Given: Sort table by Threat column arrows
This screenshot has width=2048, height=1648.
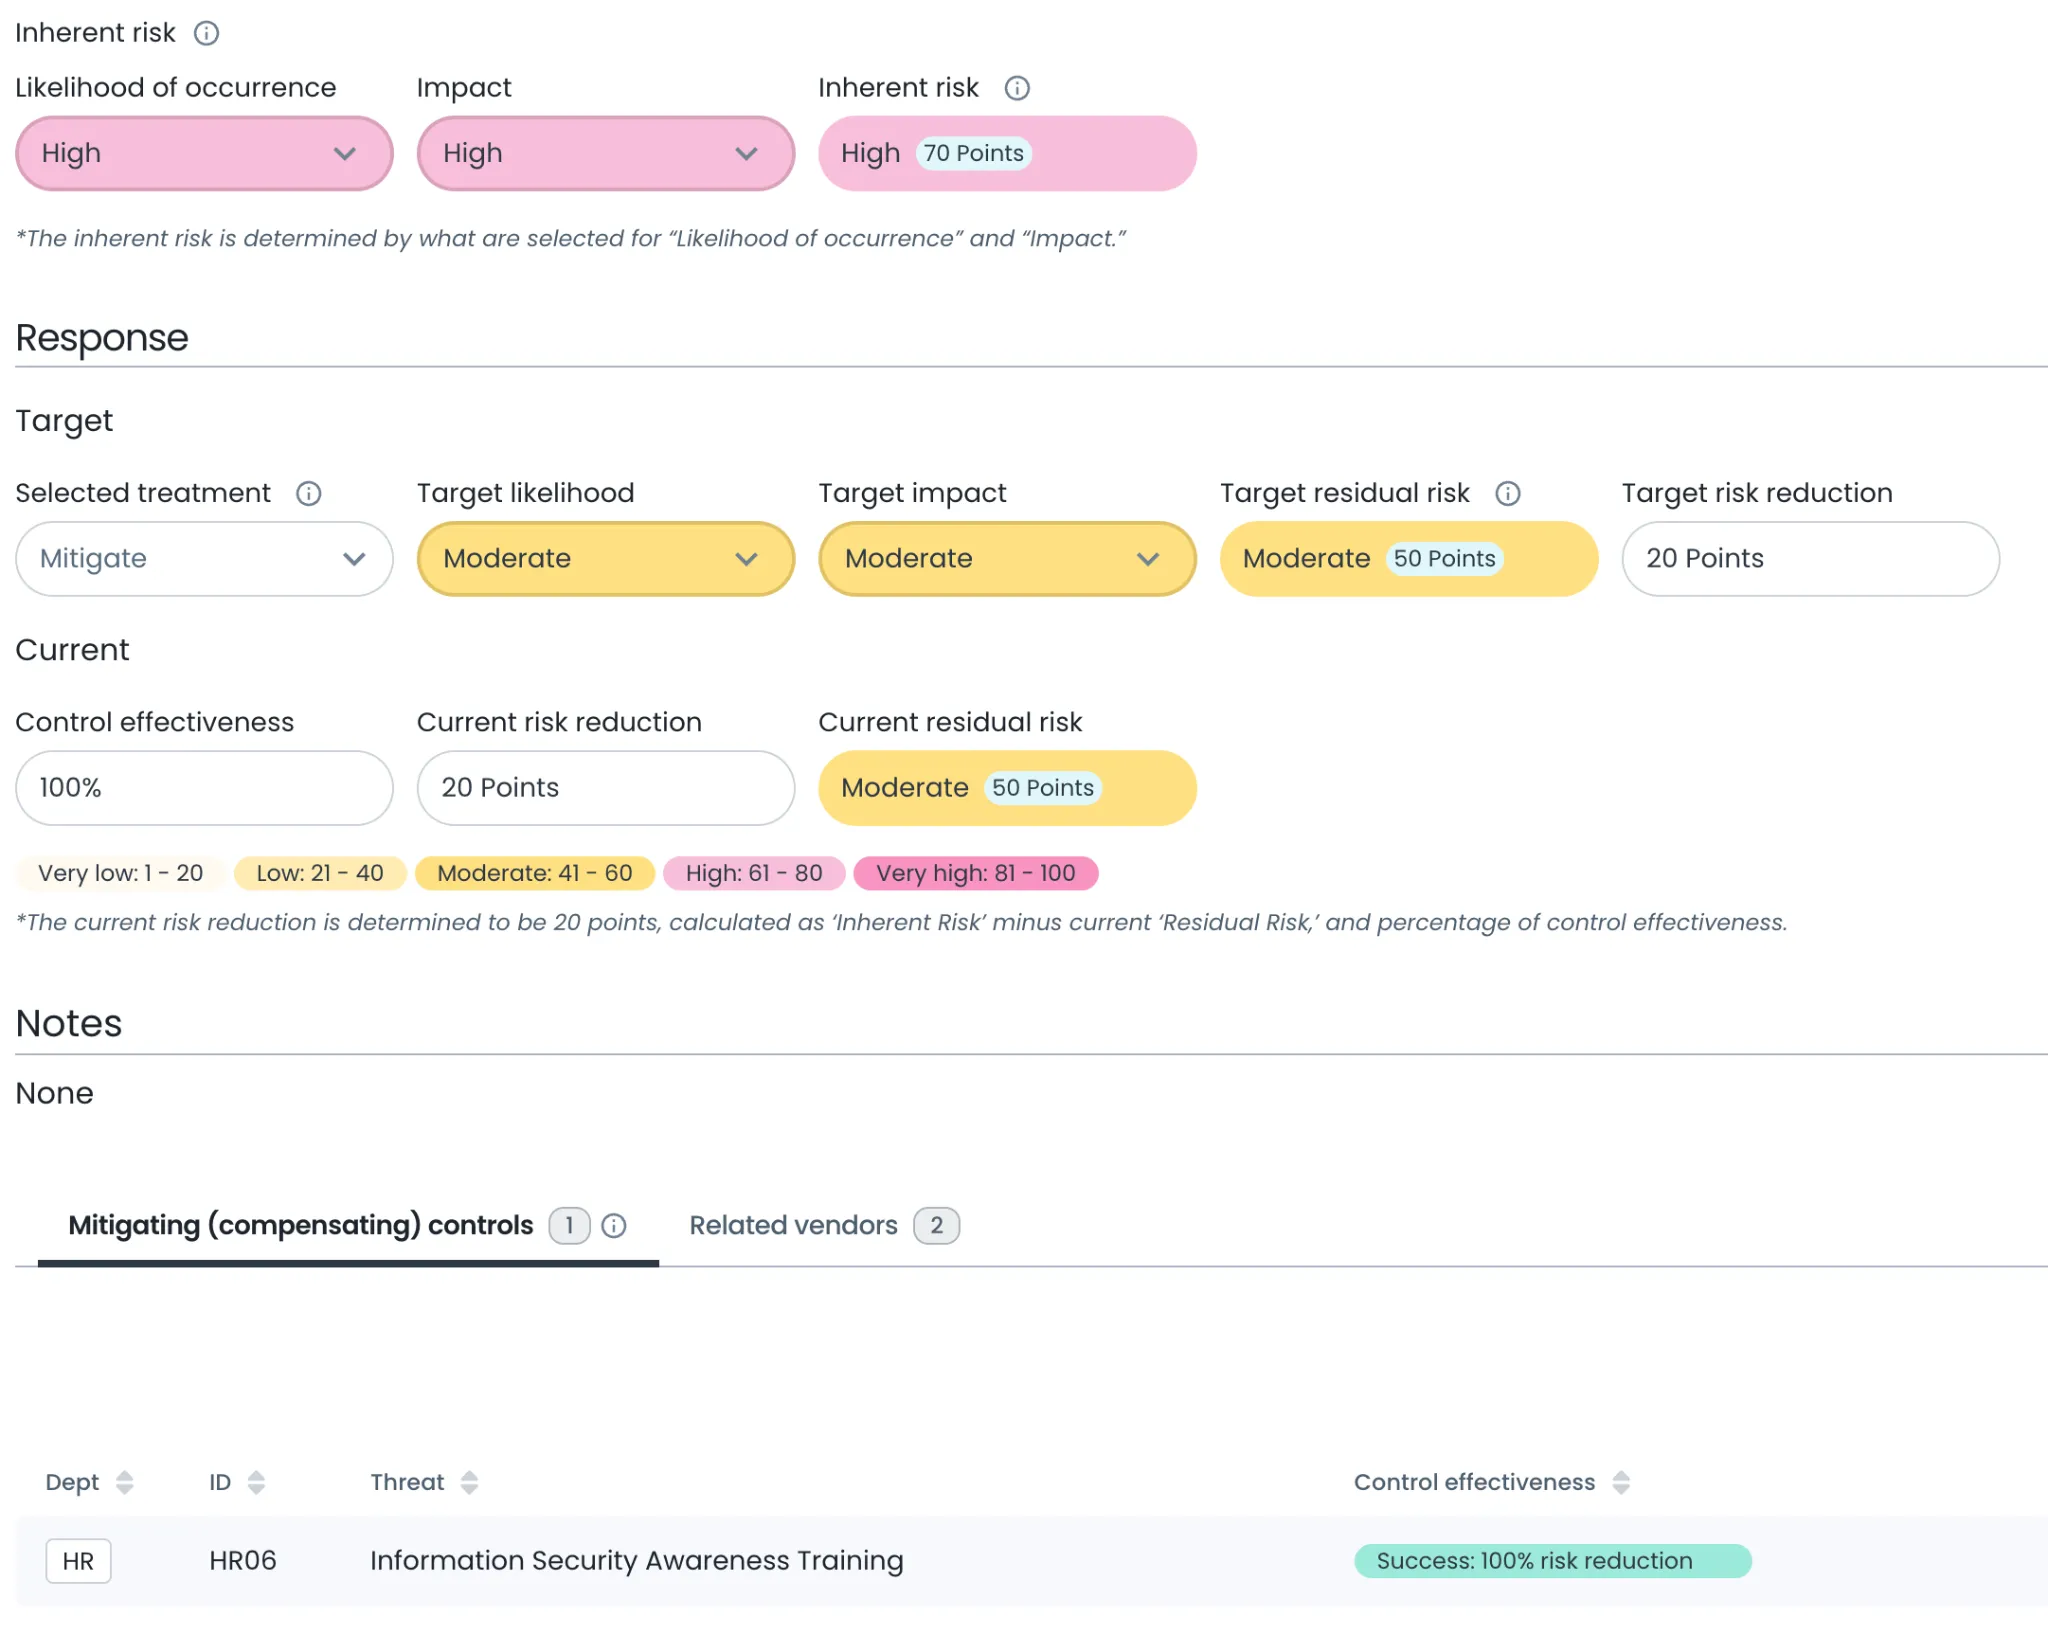Looking at the screenshot, I should tap(469, 1482).
